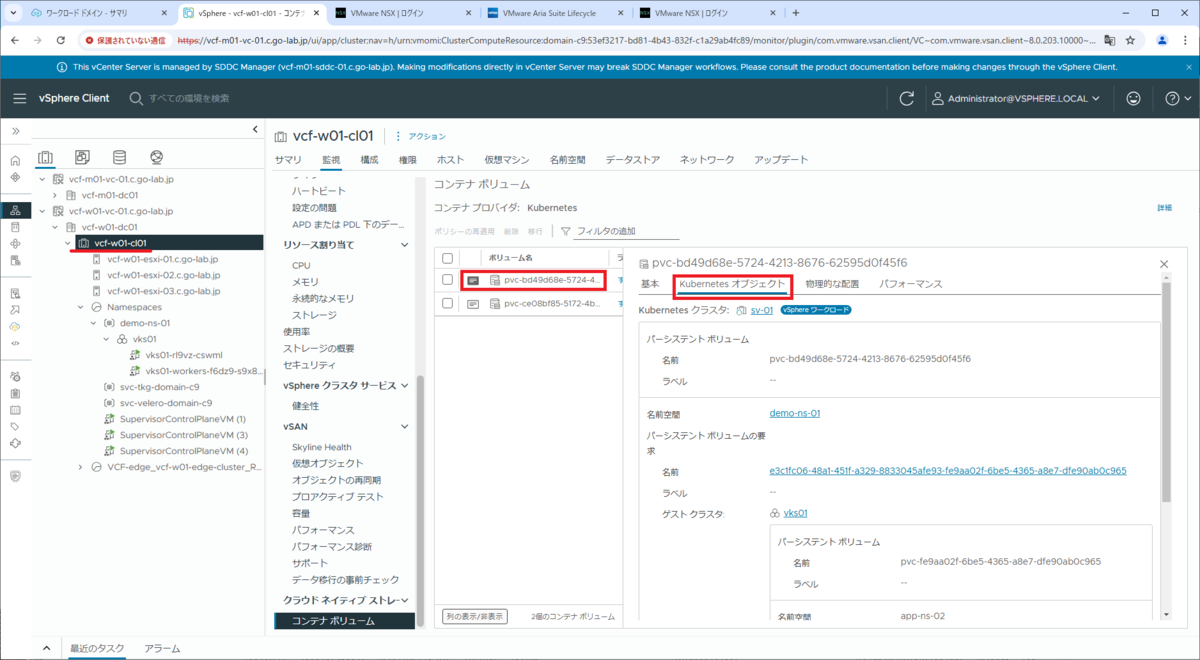Open the データストア tab
This screenshot has width=1200, height=660.
tap(633, 160)
